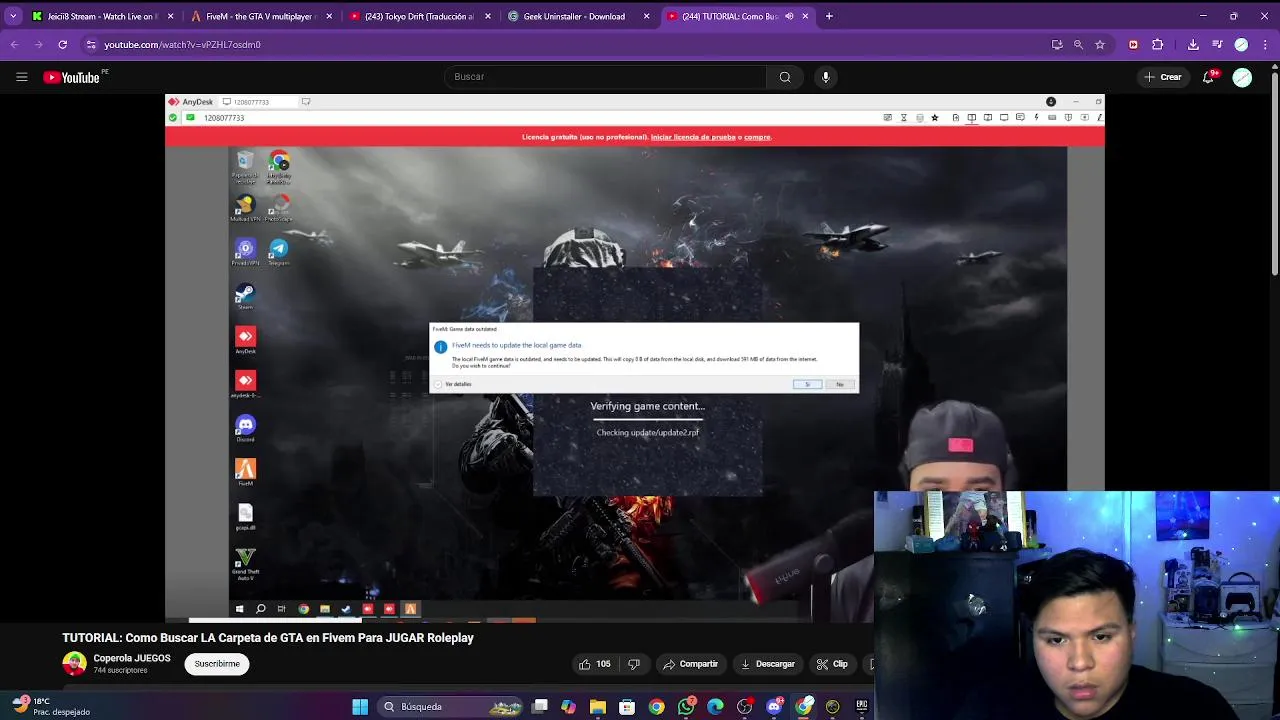
Task: Open Windows Start menu on host taskbar
Action: coord(360,707)
